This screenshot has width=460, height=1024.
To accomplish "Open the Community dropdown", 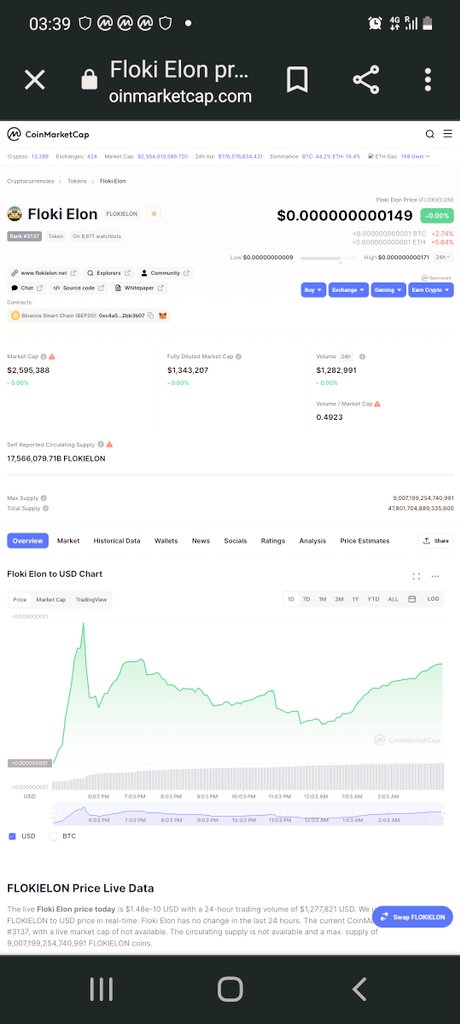I will (x=165, y=273).
